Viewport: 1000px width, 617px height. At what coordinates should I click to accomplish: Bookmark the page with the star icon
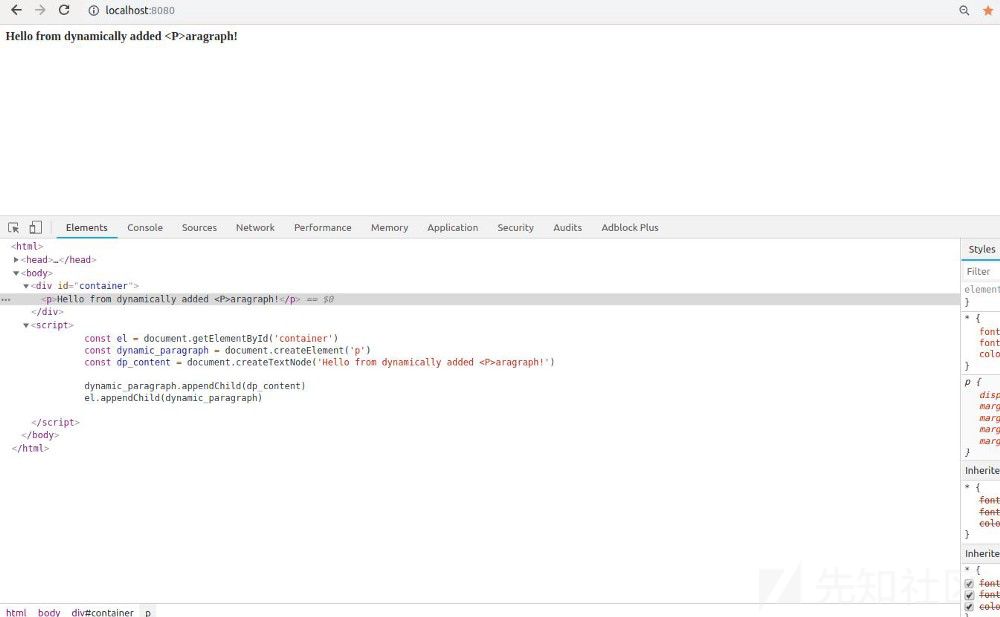click(x=988, y=10)
